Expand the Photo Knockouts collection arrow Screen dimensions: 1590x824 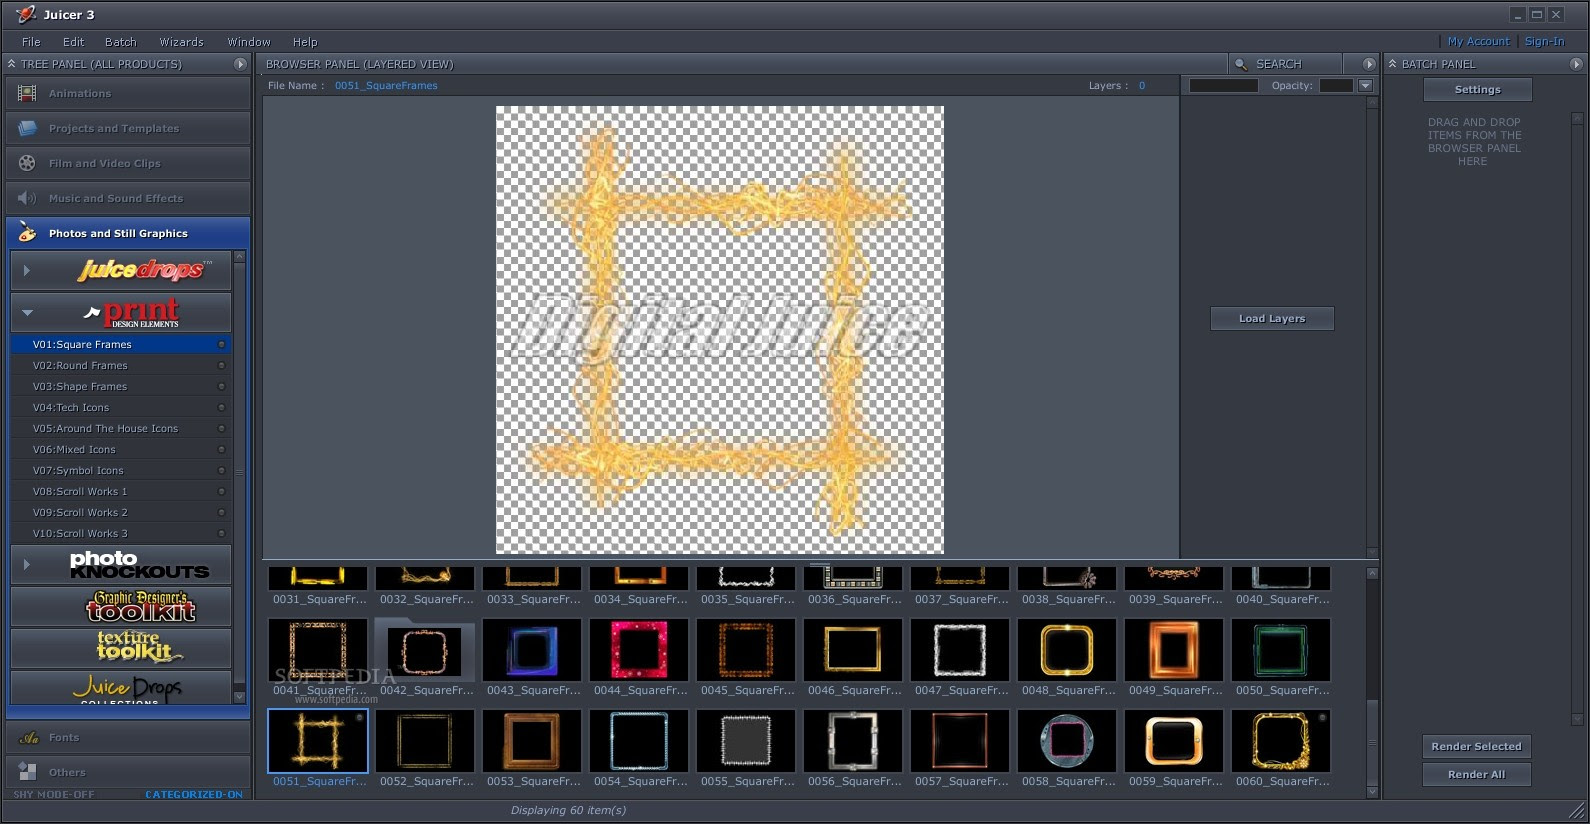coord(27,564)
